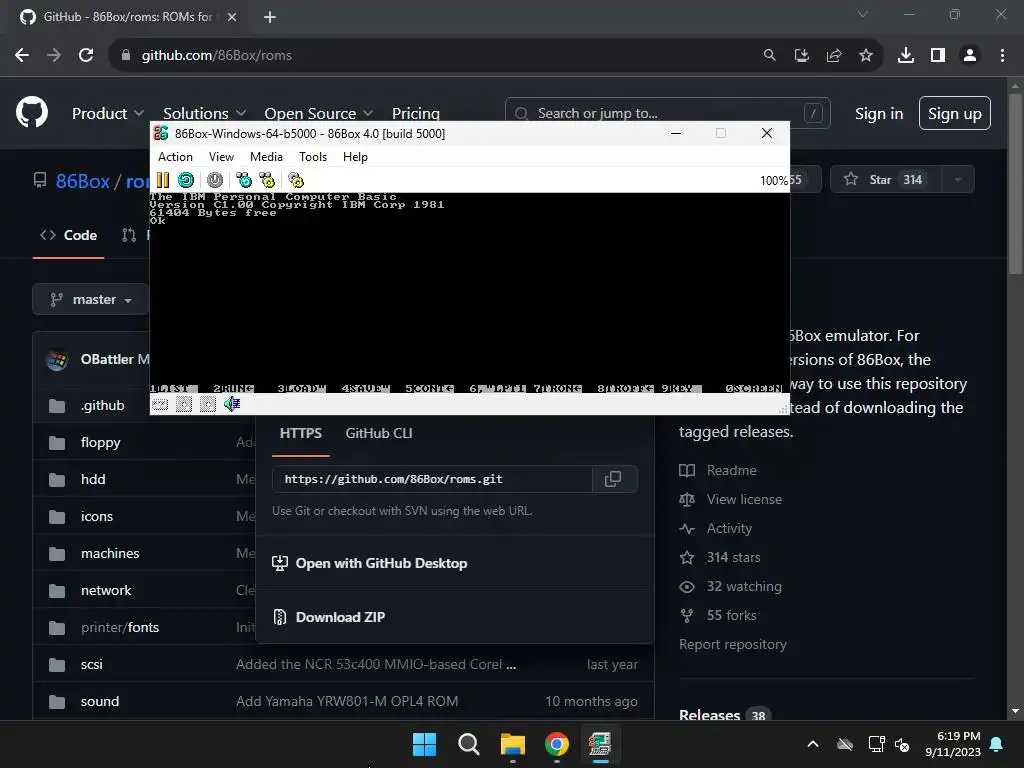Click the install app icon in address bar
This screenshot has height=768, width=1024.
(802, 55)
